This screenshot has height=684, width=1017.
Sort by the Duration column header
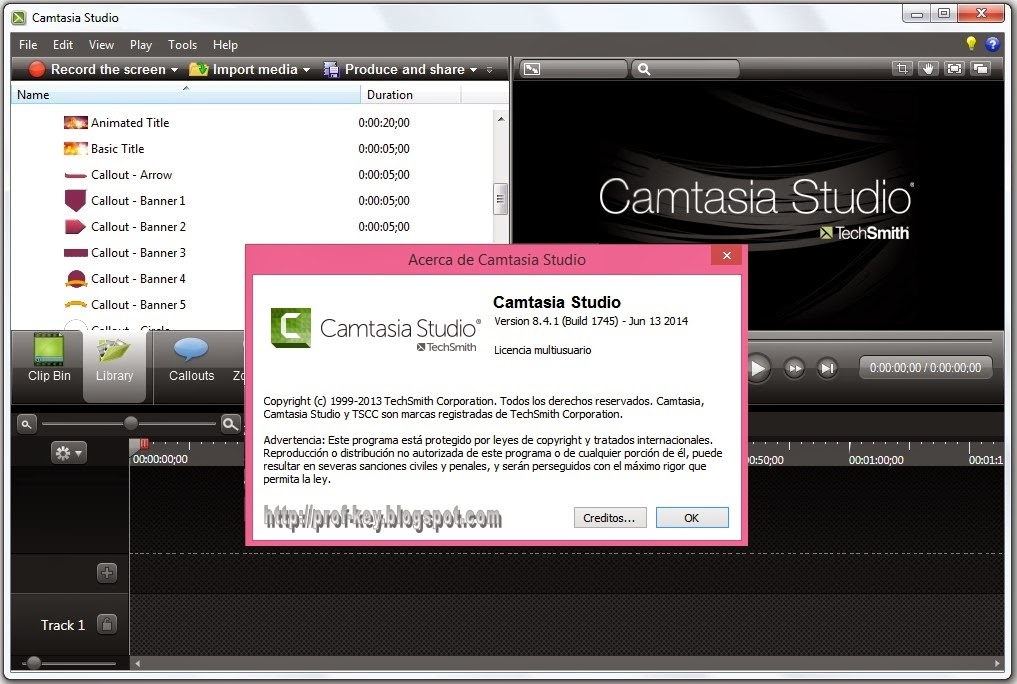[411, 95]
